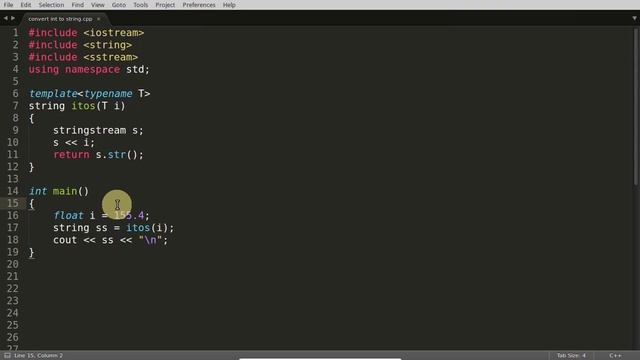Click the vertical scrollbar thumb
Screen dimensions: 640x360
636,106
